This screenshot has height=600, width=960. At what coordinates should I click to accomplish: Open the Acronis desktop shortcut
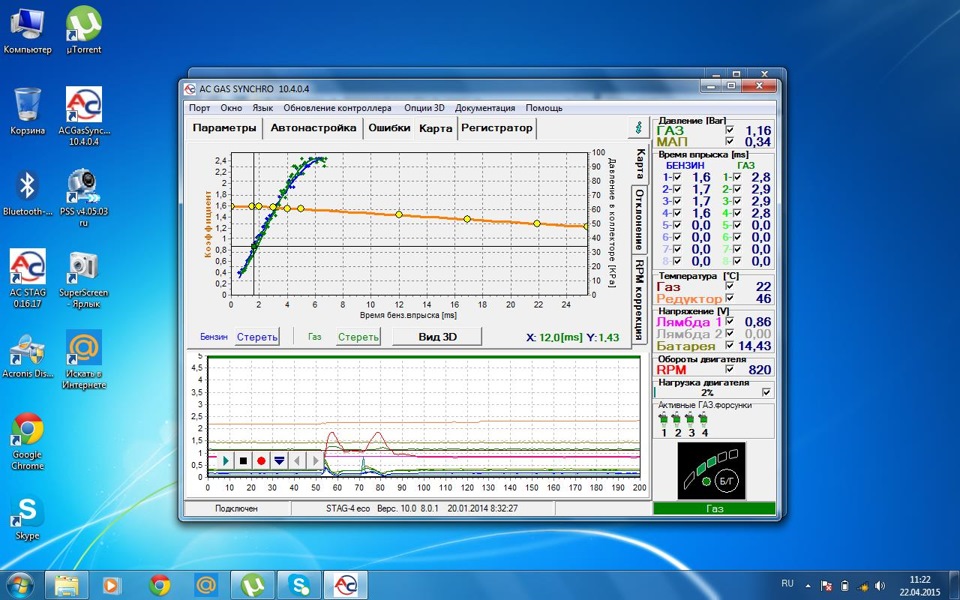tap(28, 354)
